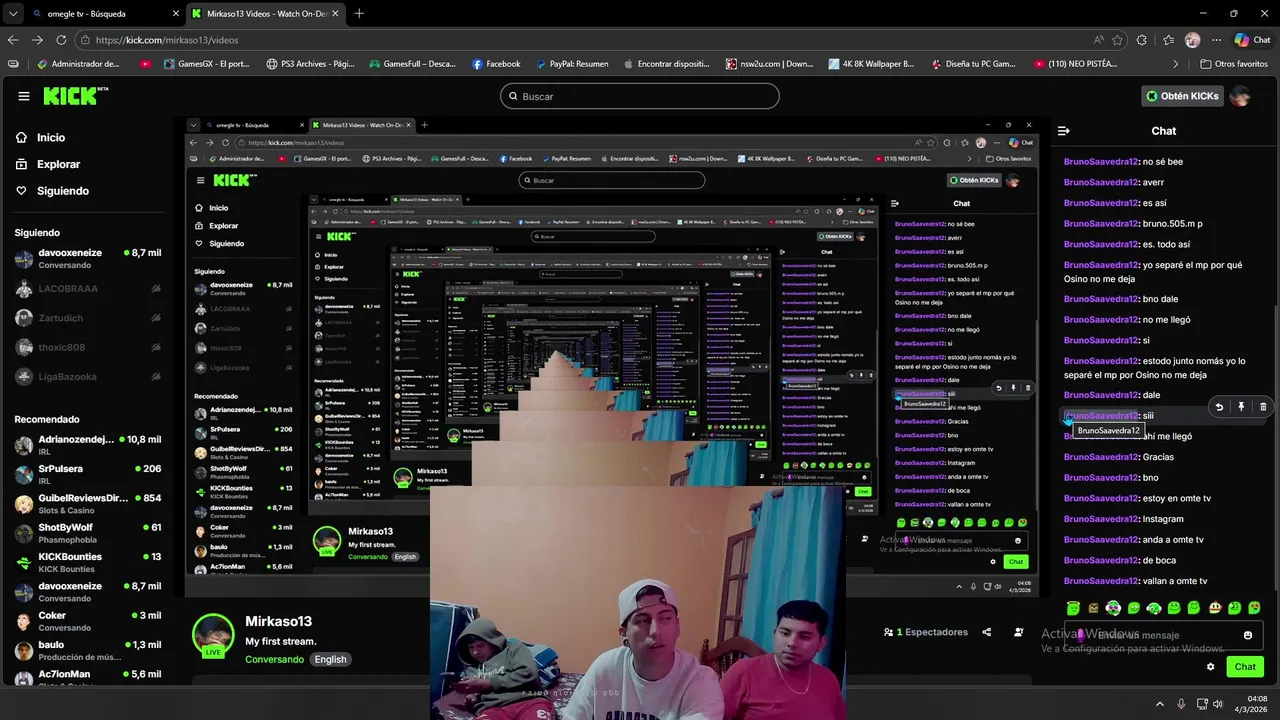Click browser back arrow
The height and width of the screenshot is (720, 1280).
click(13, 40)
